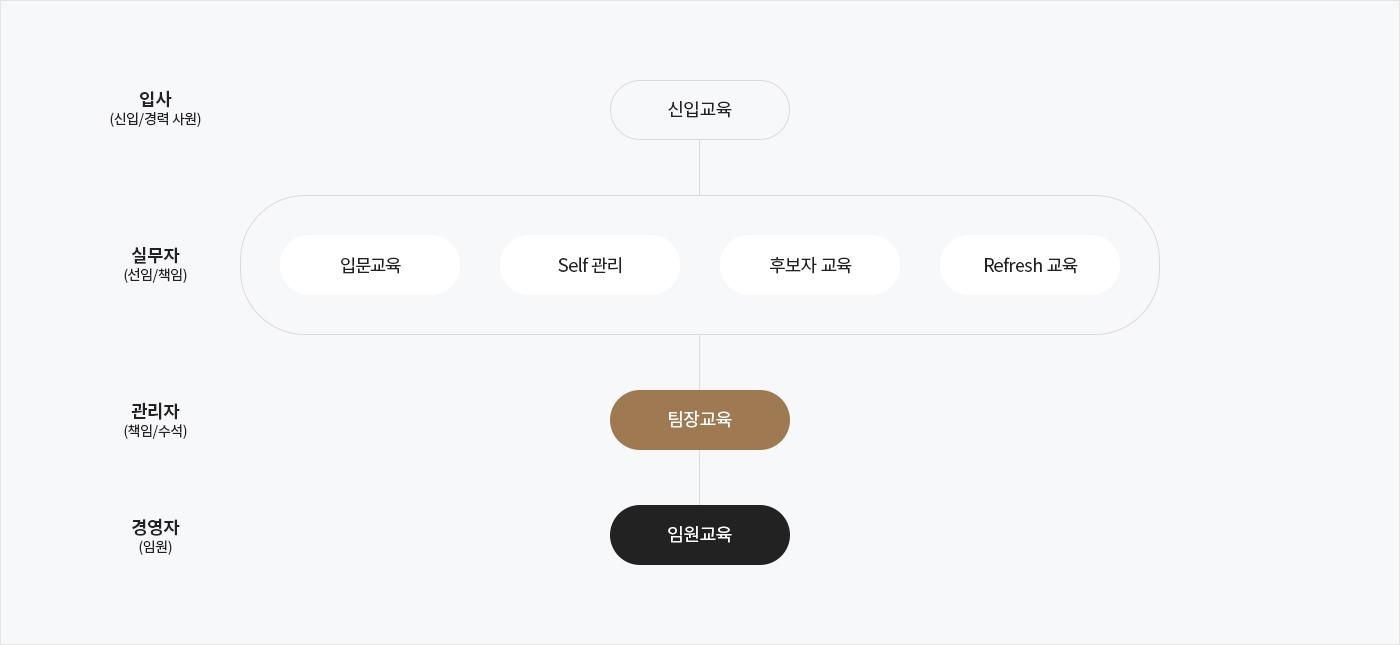Screen dimensions: 1400x645
Task: Click the 신입교육 pill box
Action: 700,110
